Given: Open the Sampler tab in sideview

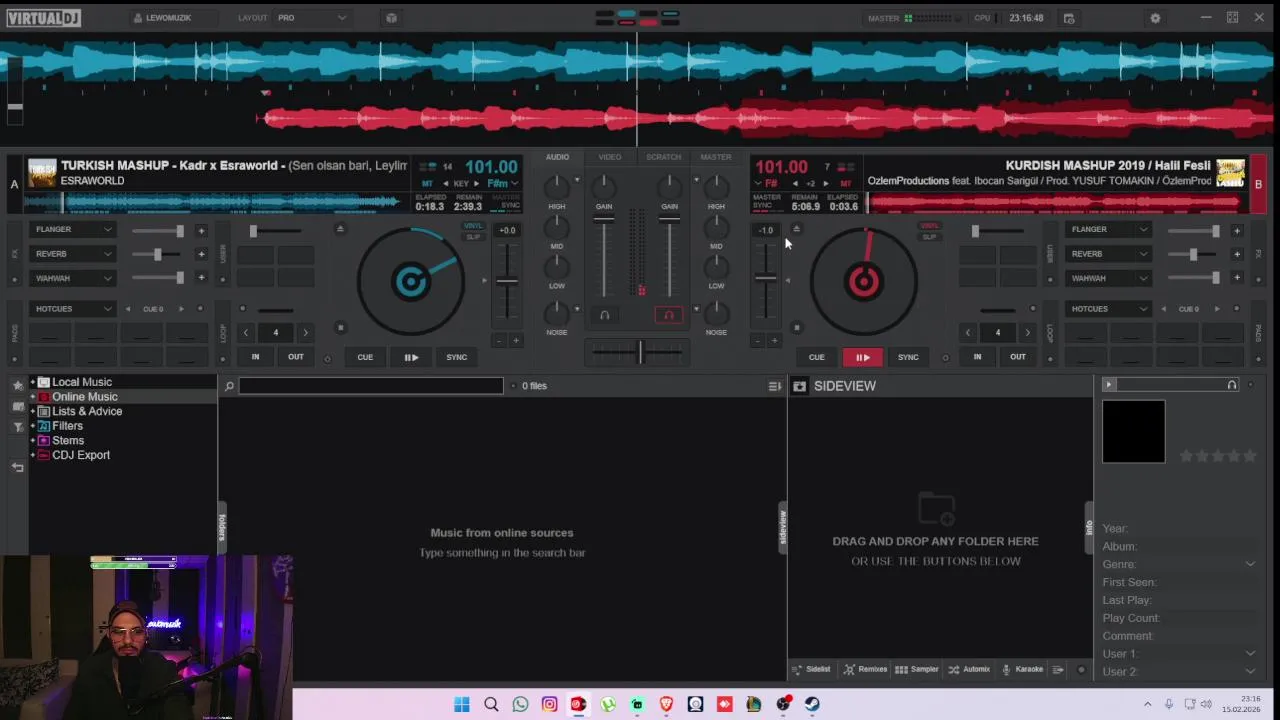Looking at the screenshot, I should coord(917,669).
